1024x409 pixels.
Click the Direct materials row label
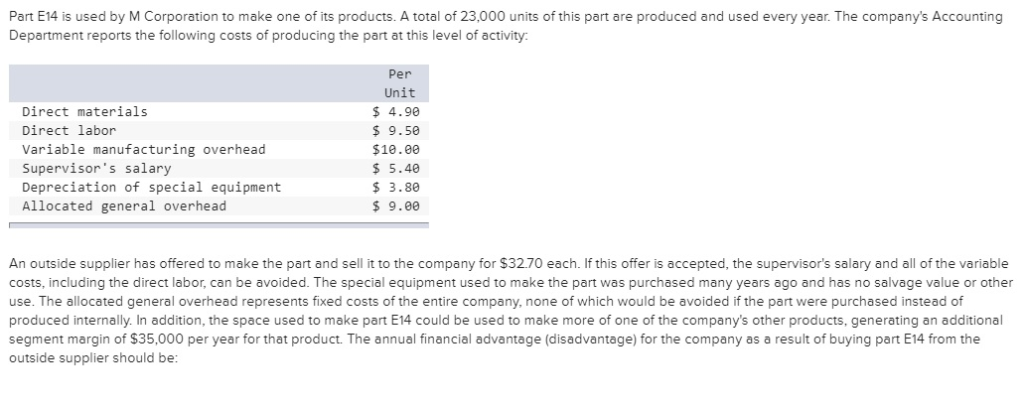pos(85,112)
